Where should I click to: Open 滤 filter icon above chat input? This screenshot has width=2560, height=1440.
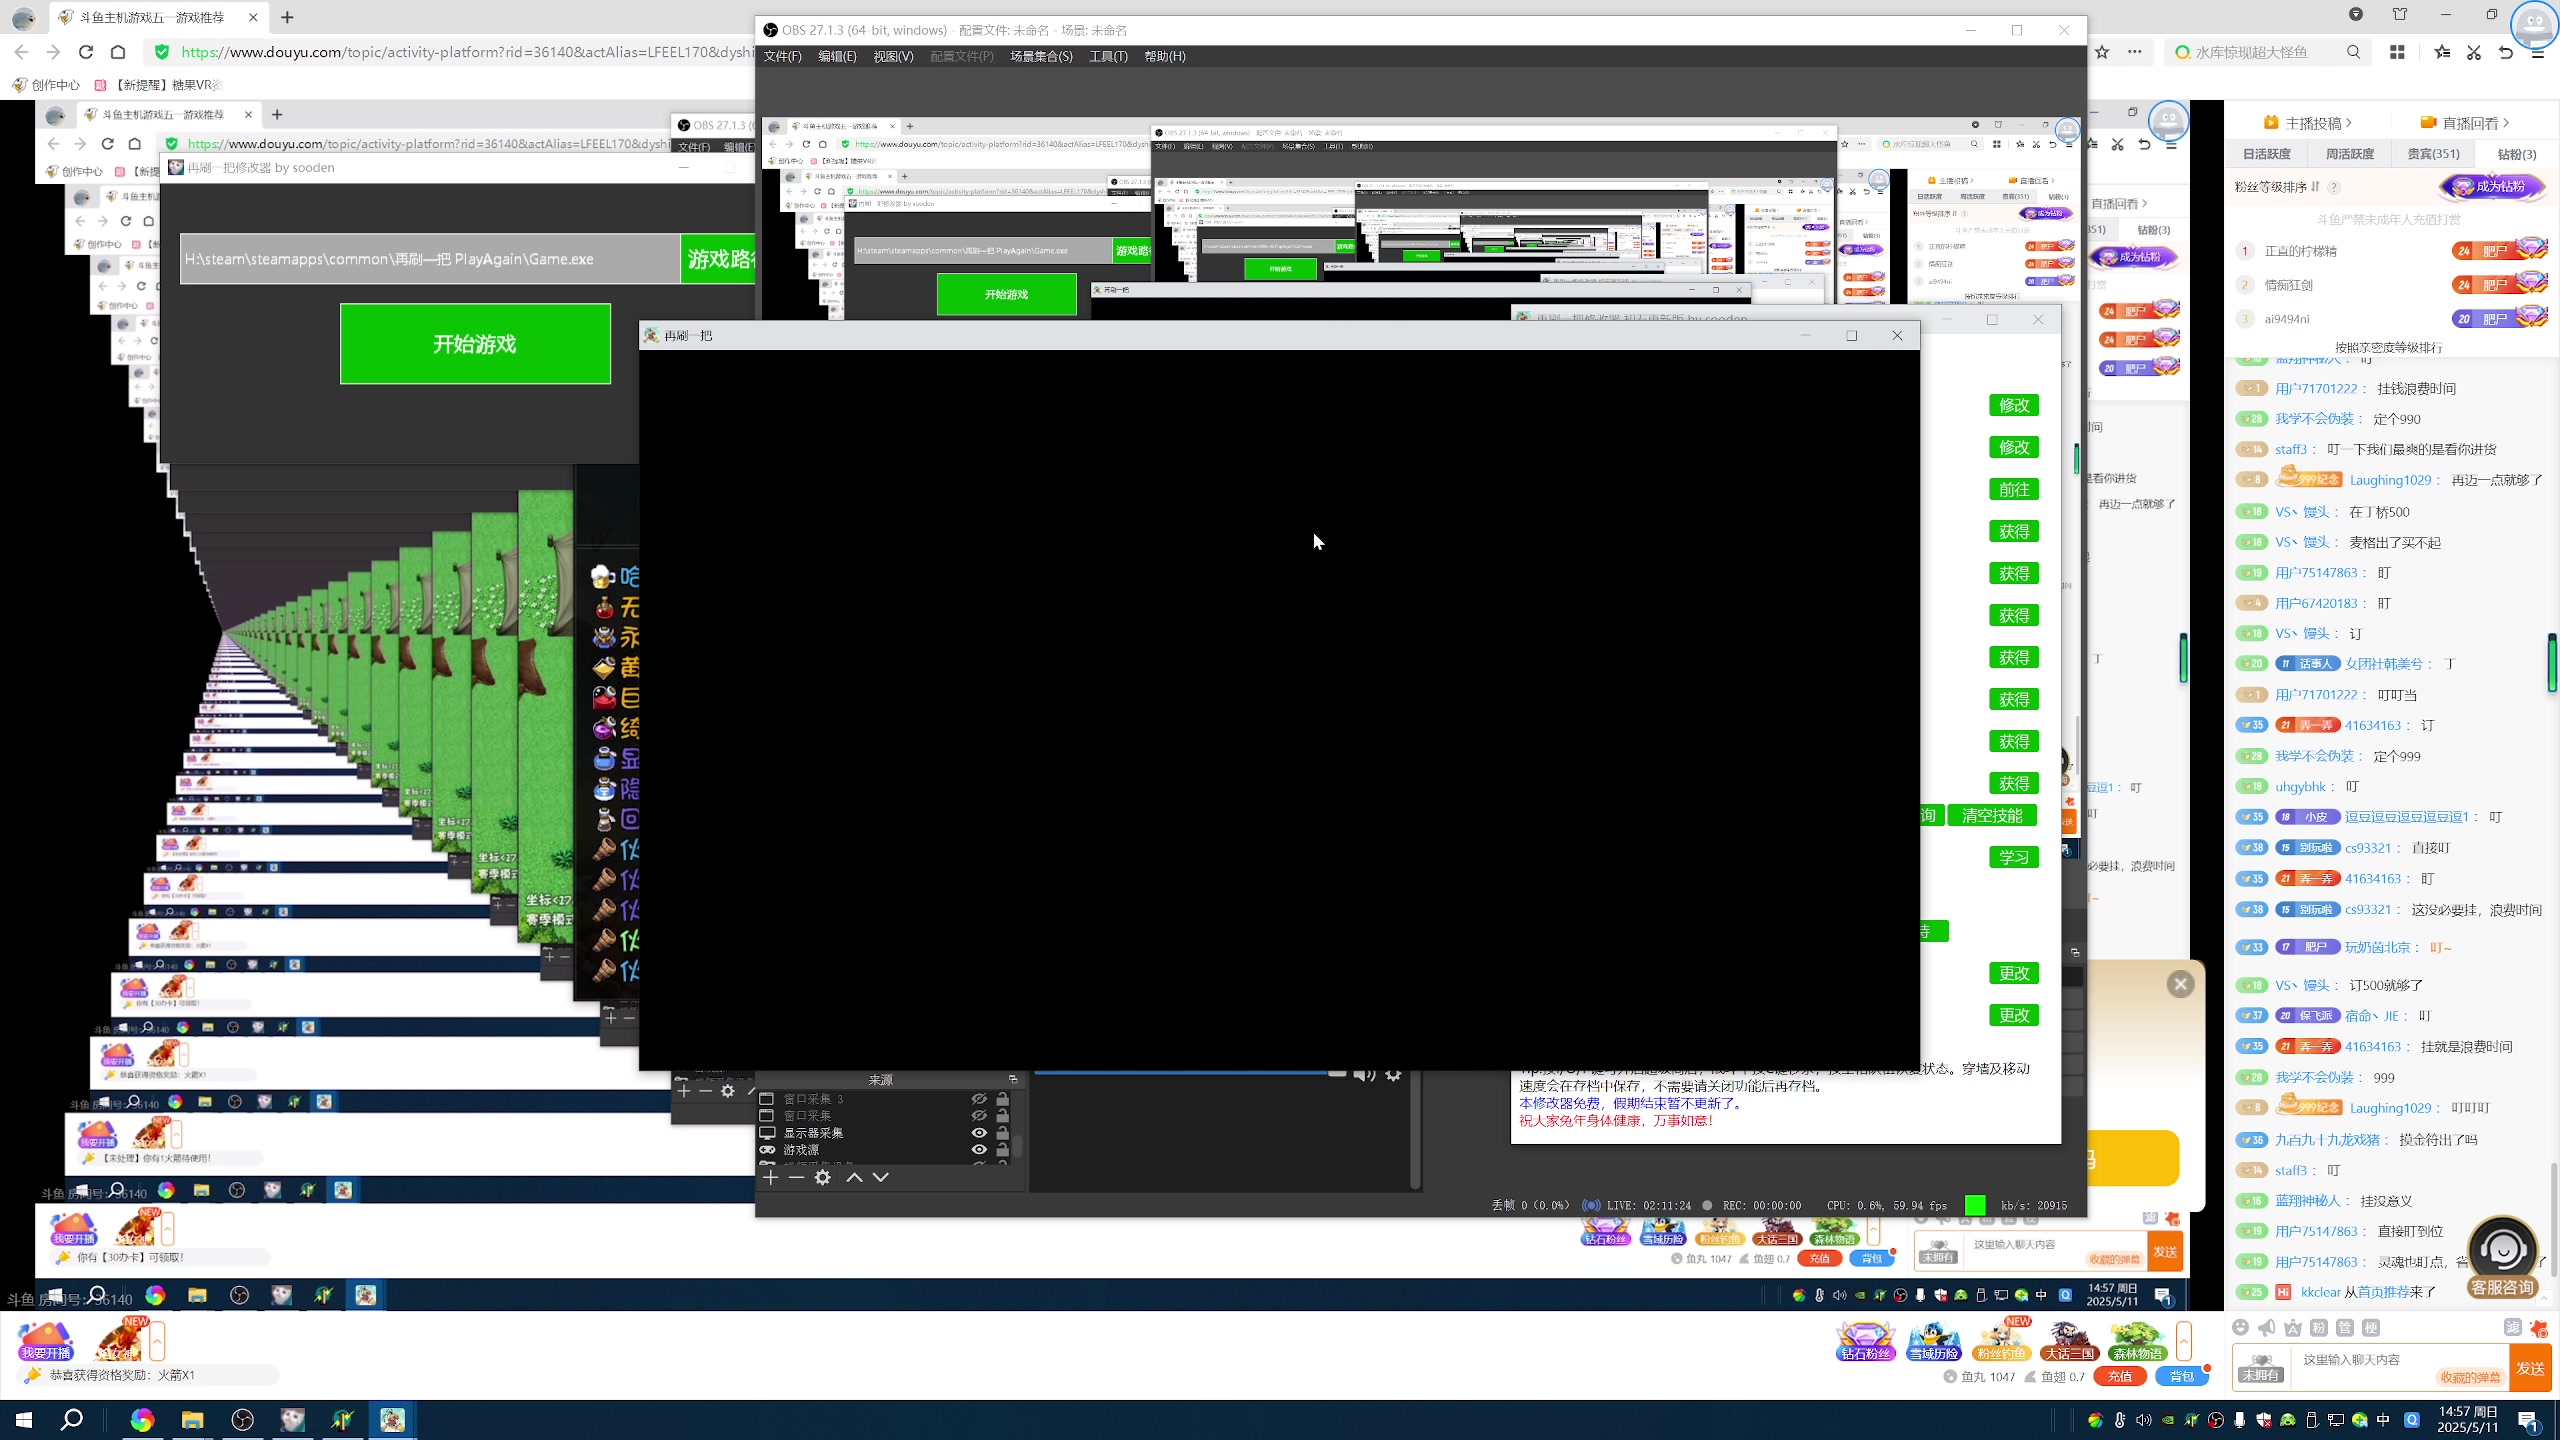point(2512,1327)
